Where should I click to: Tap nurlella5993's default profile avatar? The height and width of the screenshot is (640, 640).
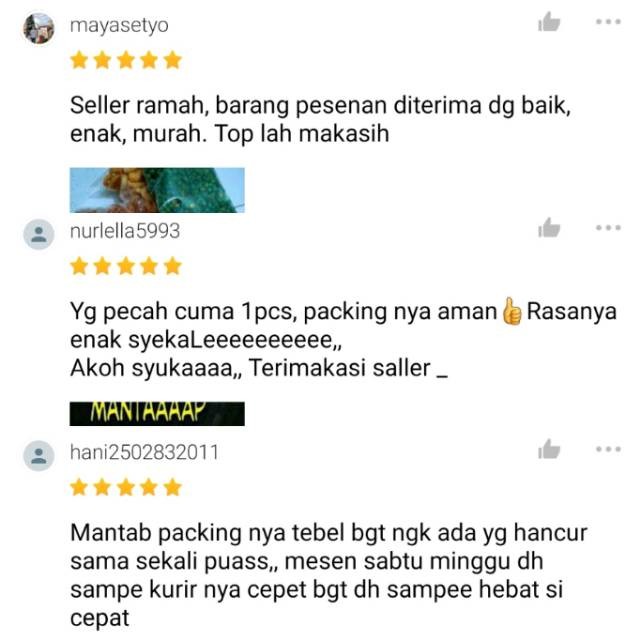[x=39, y=234]
